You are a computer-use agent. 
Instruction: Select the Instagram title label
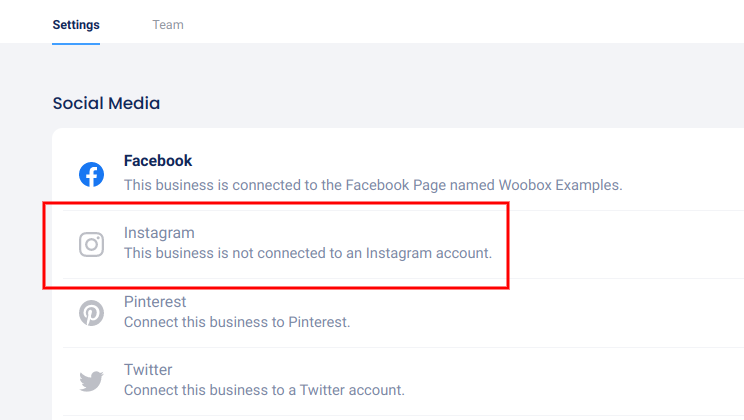coord(159,233)
